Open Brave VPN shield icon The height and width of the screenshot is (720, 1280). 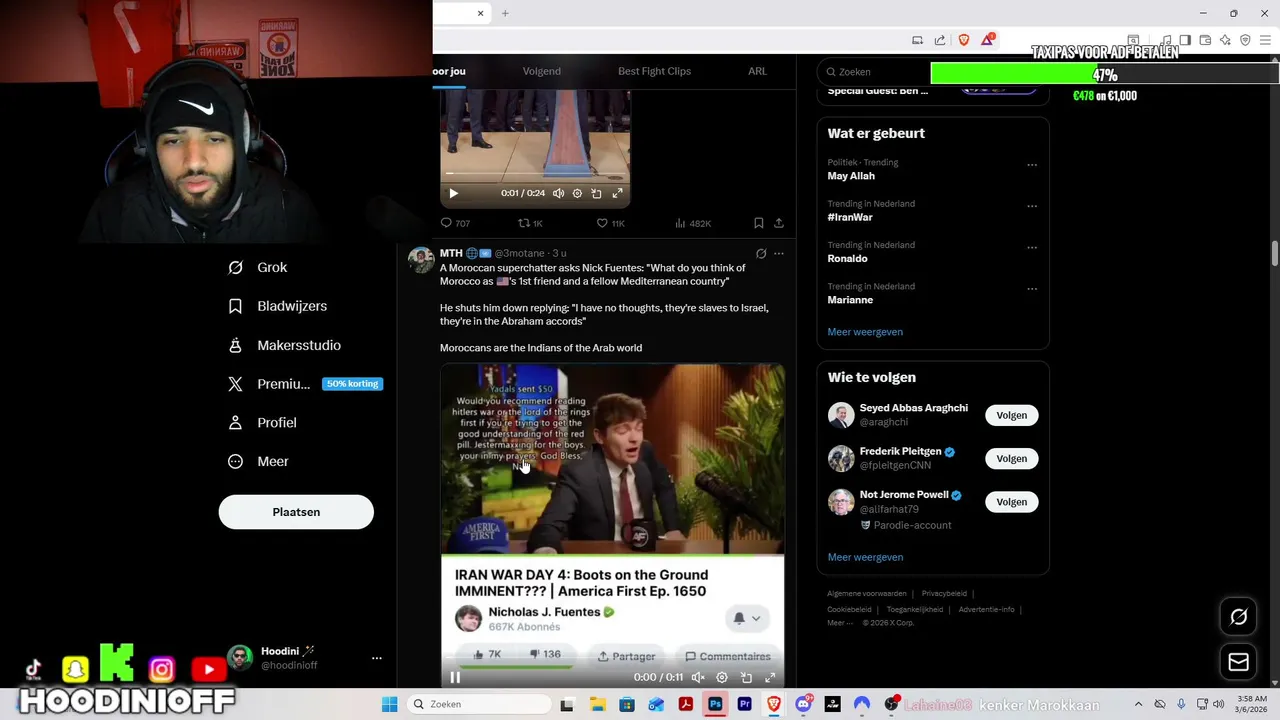click(x=1245, y=40)
